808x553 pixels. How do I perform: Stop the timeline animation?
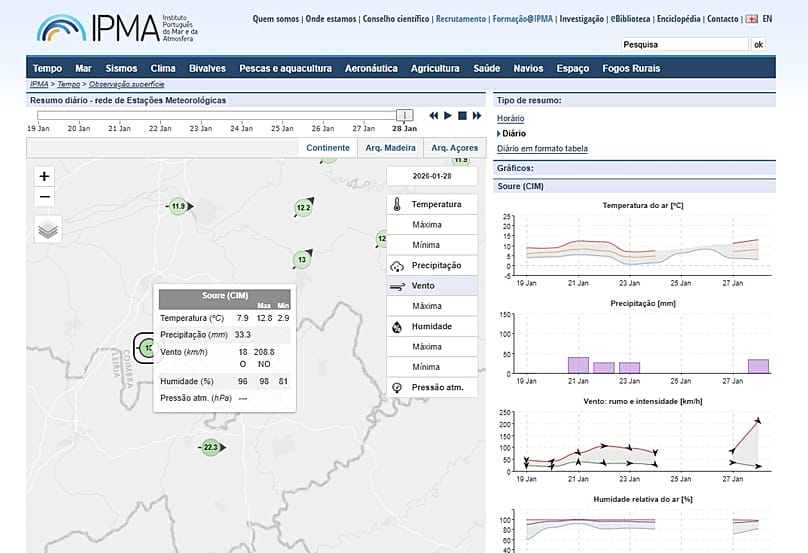[462, 116]
